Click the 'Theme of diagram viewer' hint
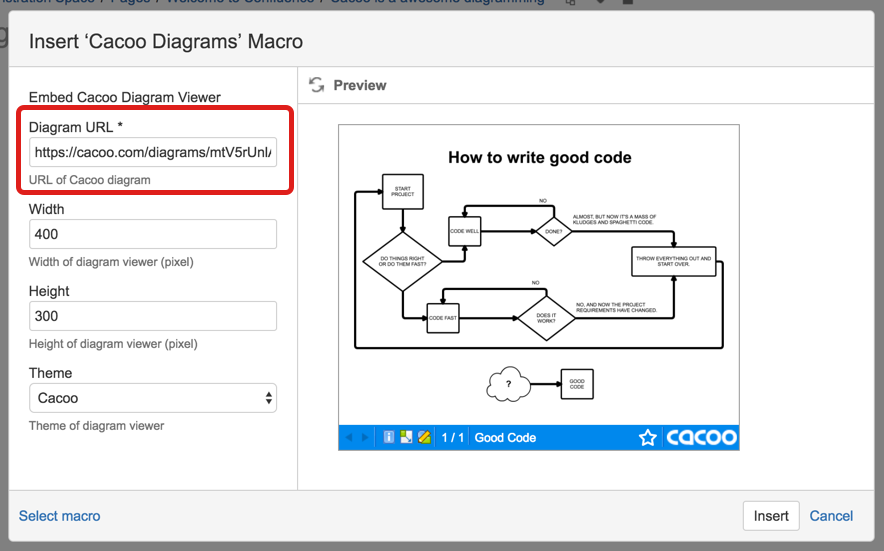This screenshot has height=551, width=884. (x=96, y=426)
